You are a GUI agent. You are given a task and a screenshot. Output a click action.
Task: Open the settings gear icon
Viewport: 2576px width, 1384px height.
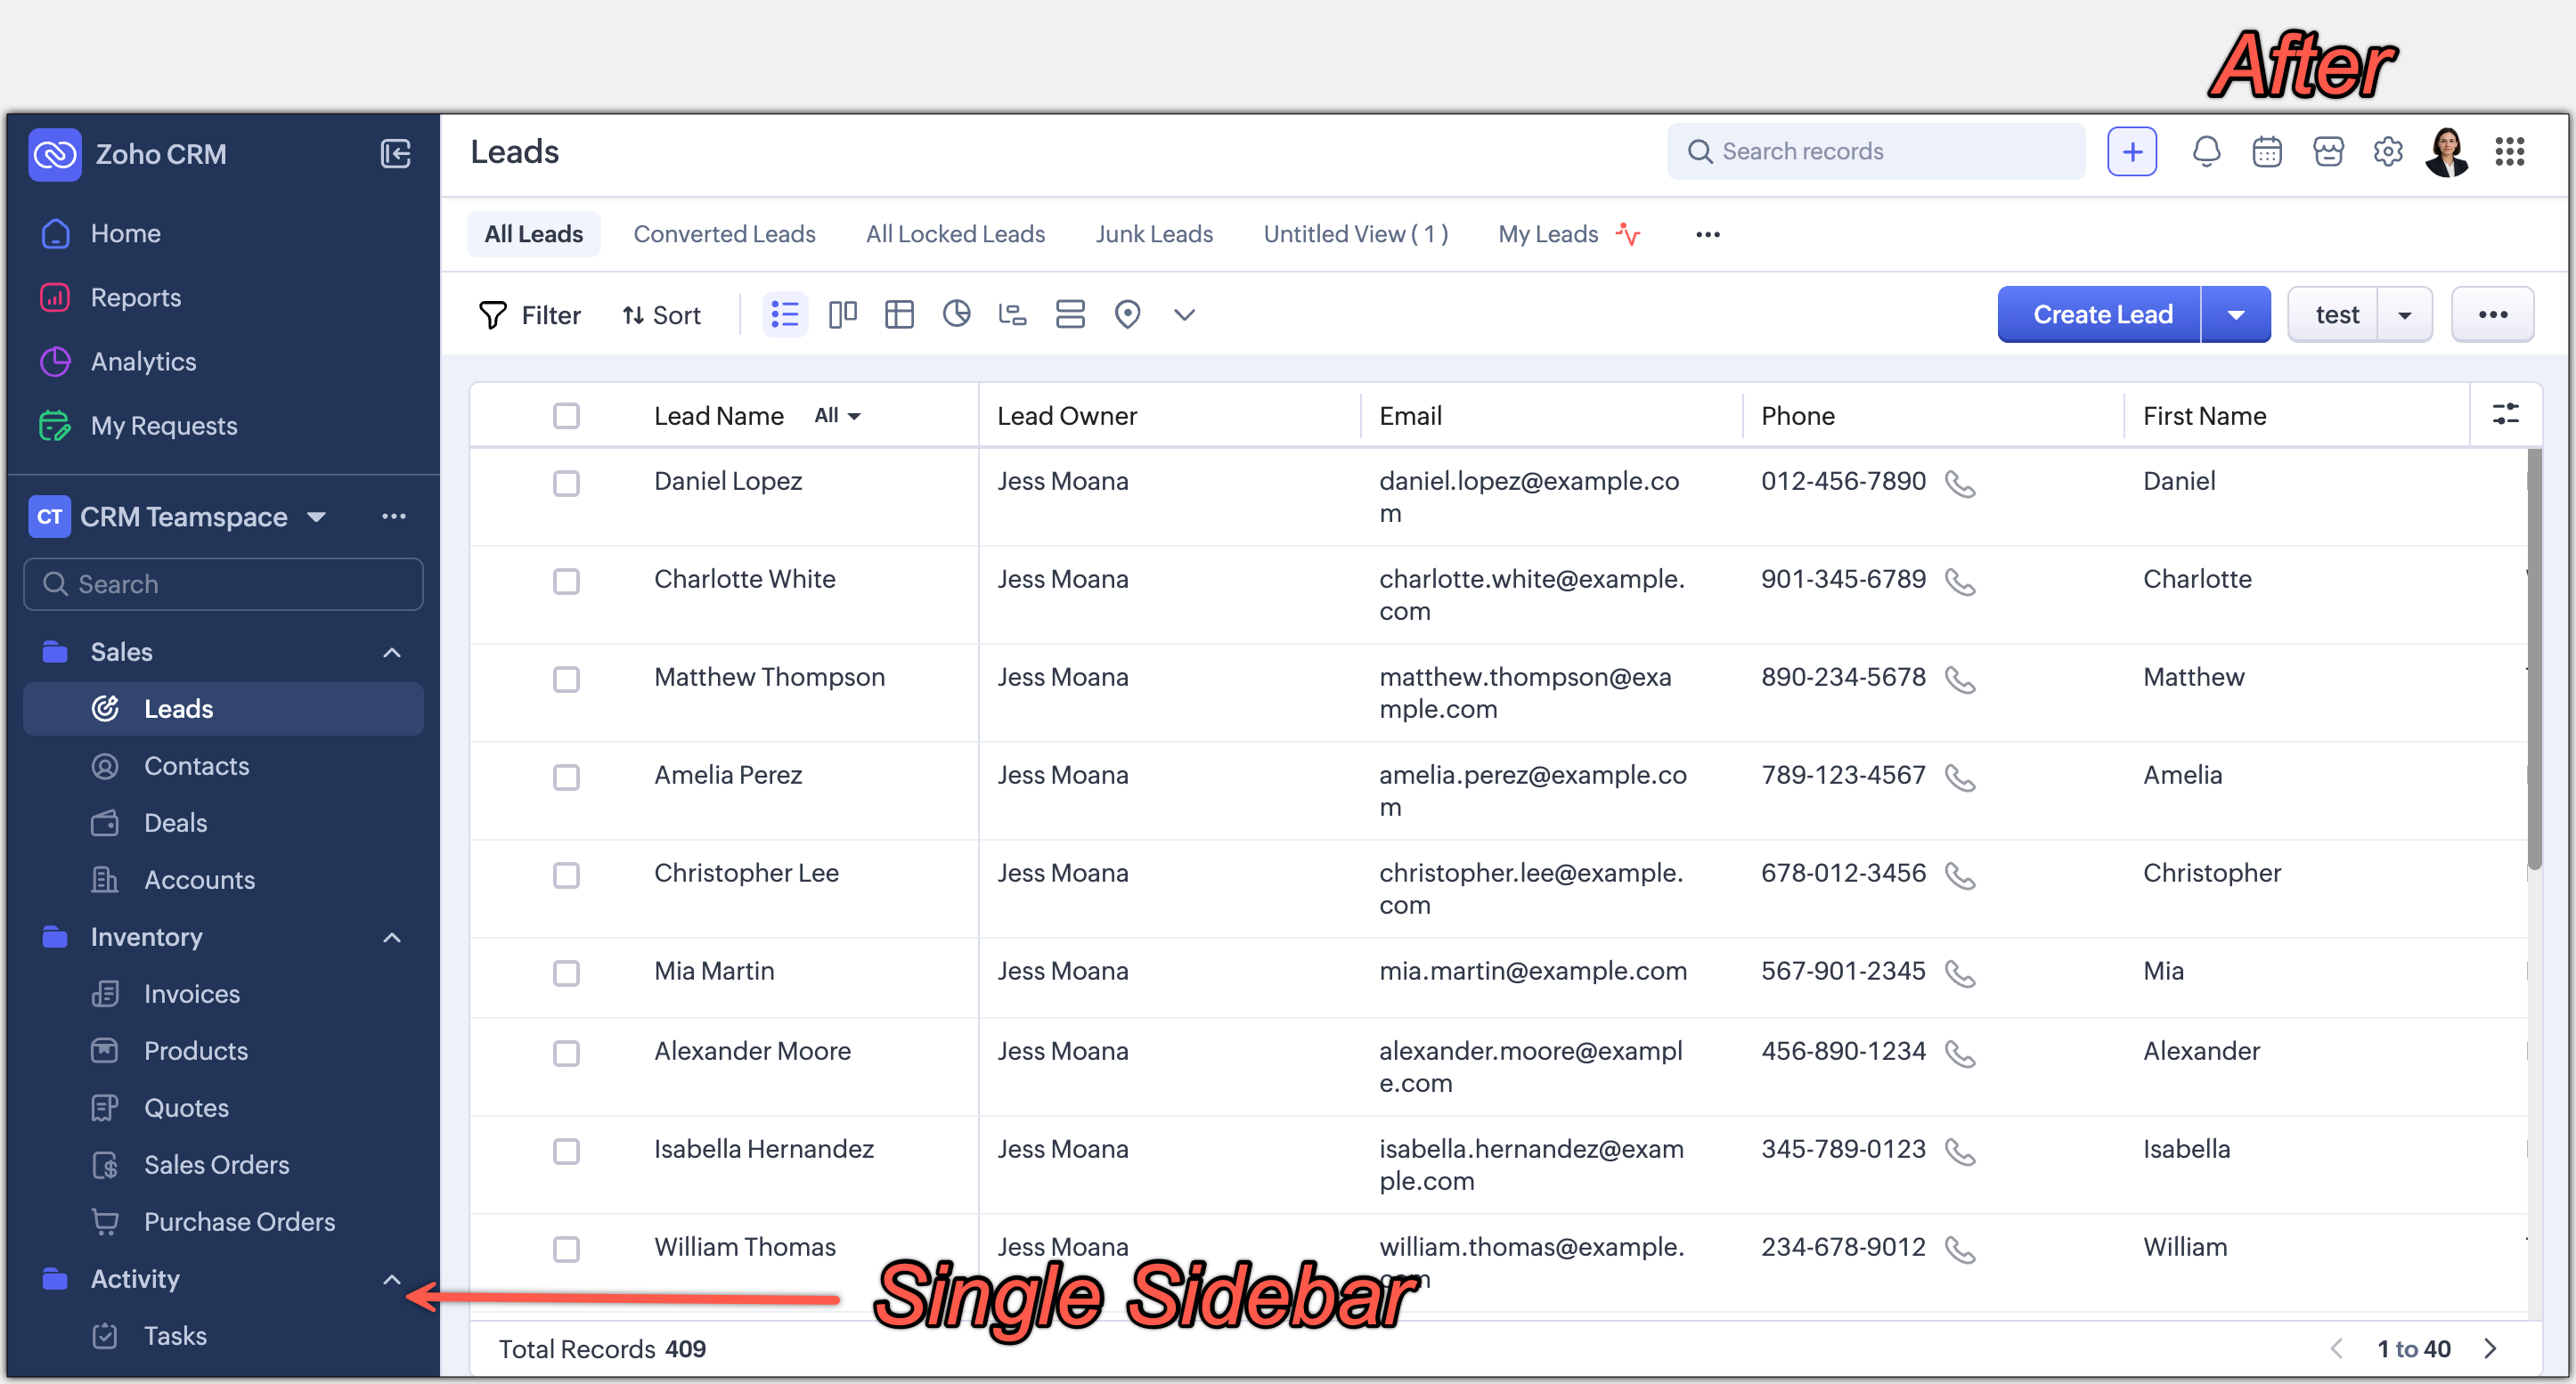[x=2387, y=152]
